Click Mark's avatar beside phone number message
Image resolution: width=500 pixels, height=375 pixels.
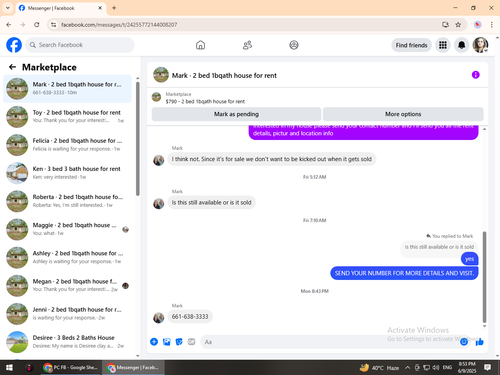point(159,318)
